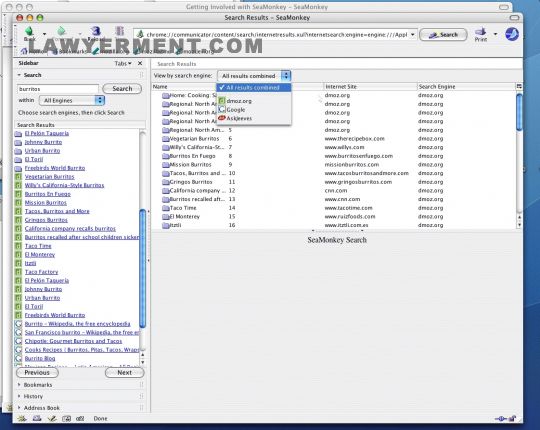Click the chrome:// URL address field
Viewport: 540px width, 430px height.
(x=276, y=34)
